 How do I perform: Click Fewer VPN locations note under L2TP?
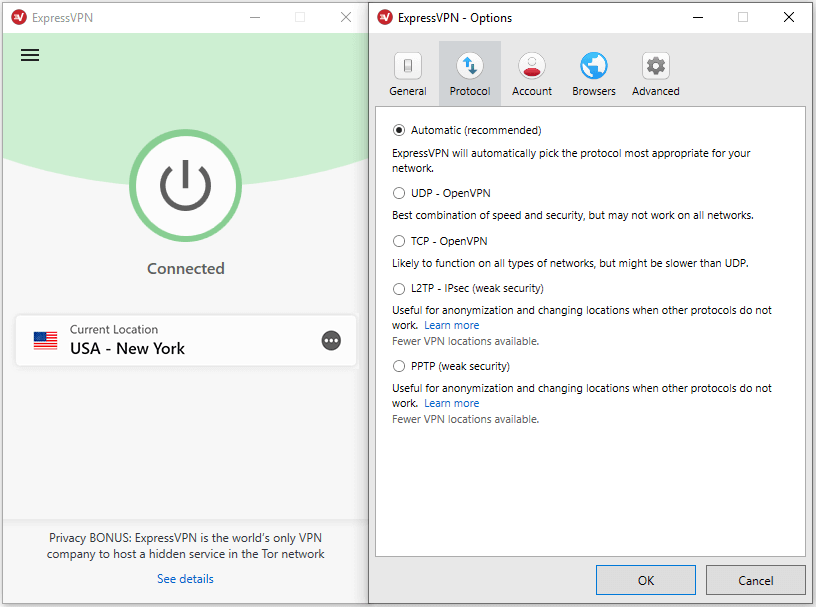click(x=466, y=342)
